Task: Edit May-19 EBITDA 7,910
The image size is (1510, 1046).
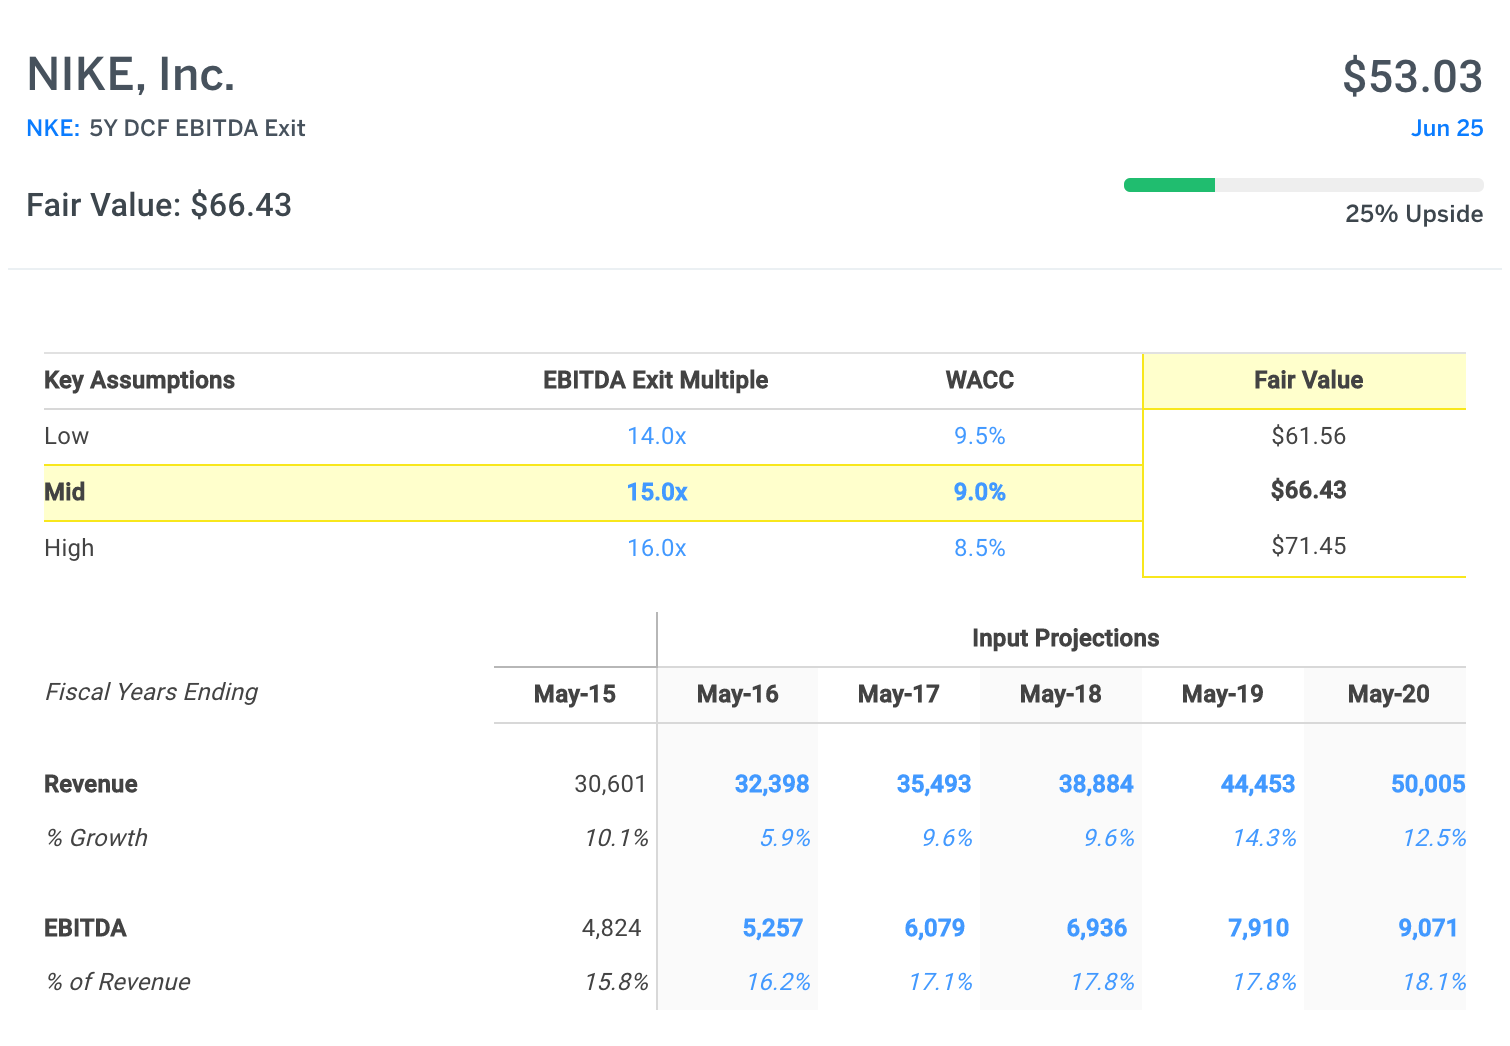Action: point(1258,928)
